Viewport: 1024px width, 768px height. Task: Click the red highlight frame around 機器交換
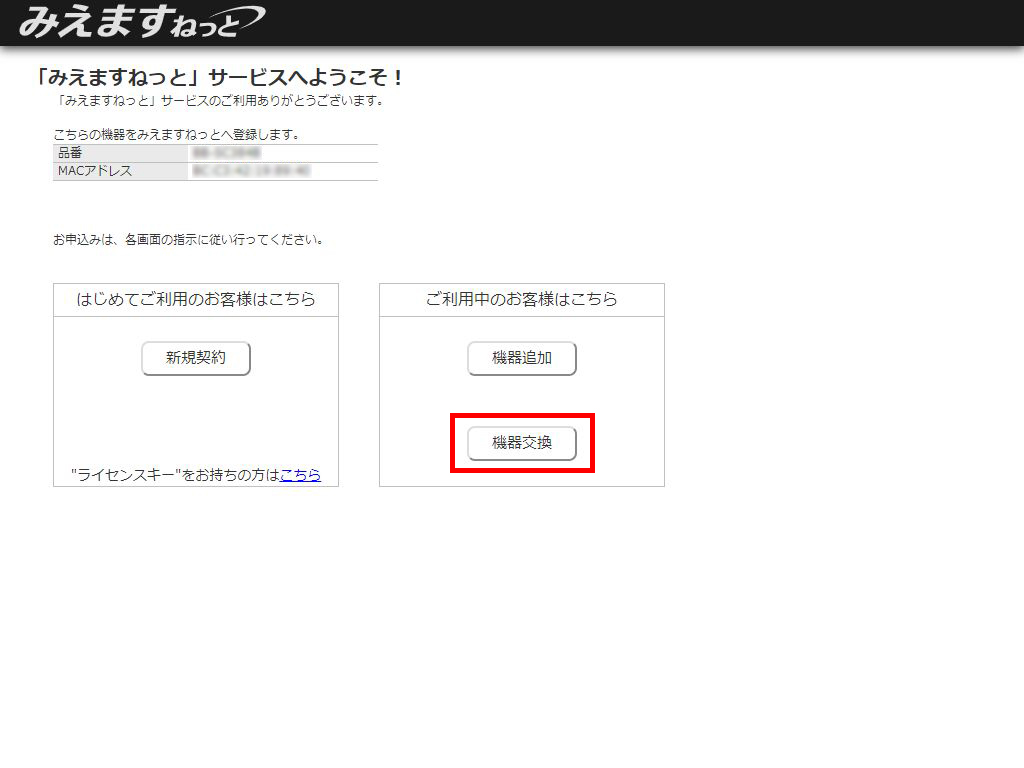[x=453, y=443]
